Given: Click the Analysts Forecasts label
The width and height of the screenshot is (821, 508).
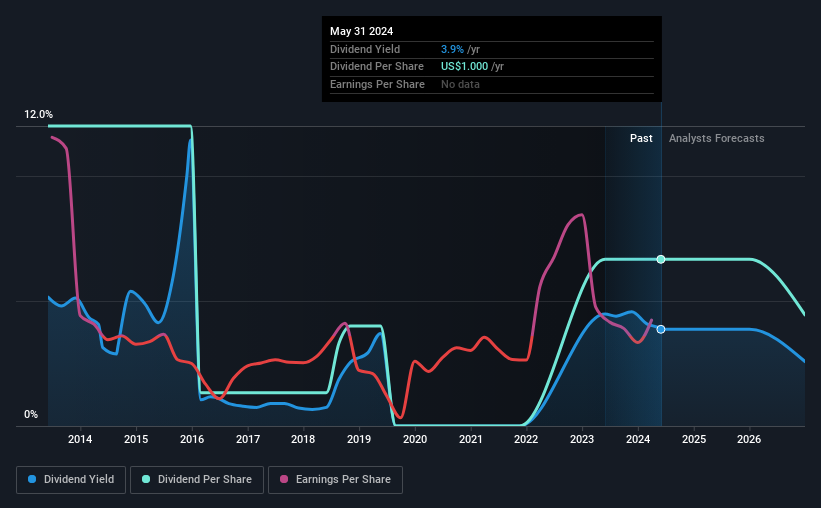Looking at the screenshot, I should point(716,138).
